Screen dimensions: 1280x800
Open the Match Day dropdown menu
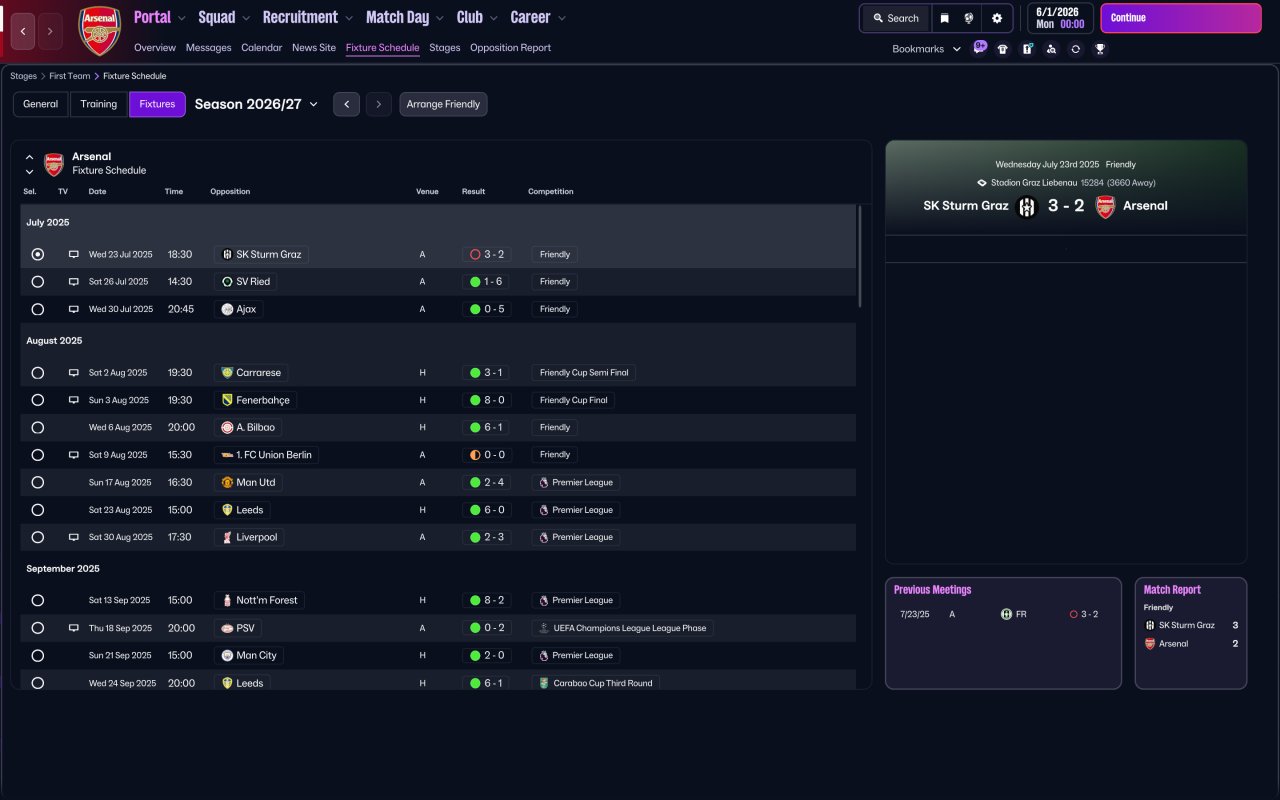point(406,17)
